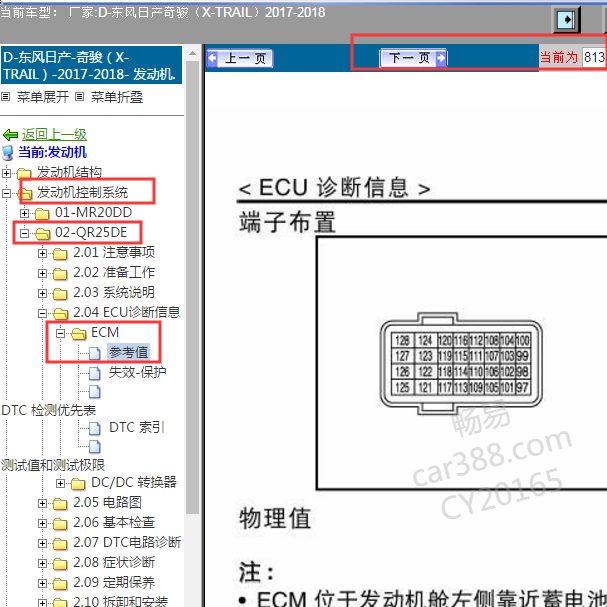Collapse the 发动机控制系统 folder
The image size is (607, 607).
coord(6,193)
